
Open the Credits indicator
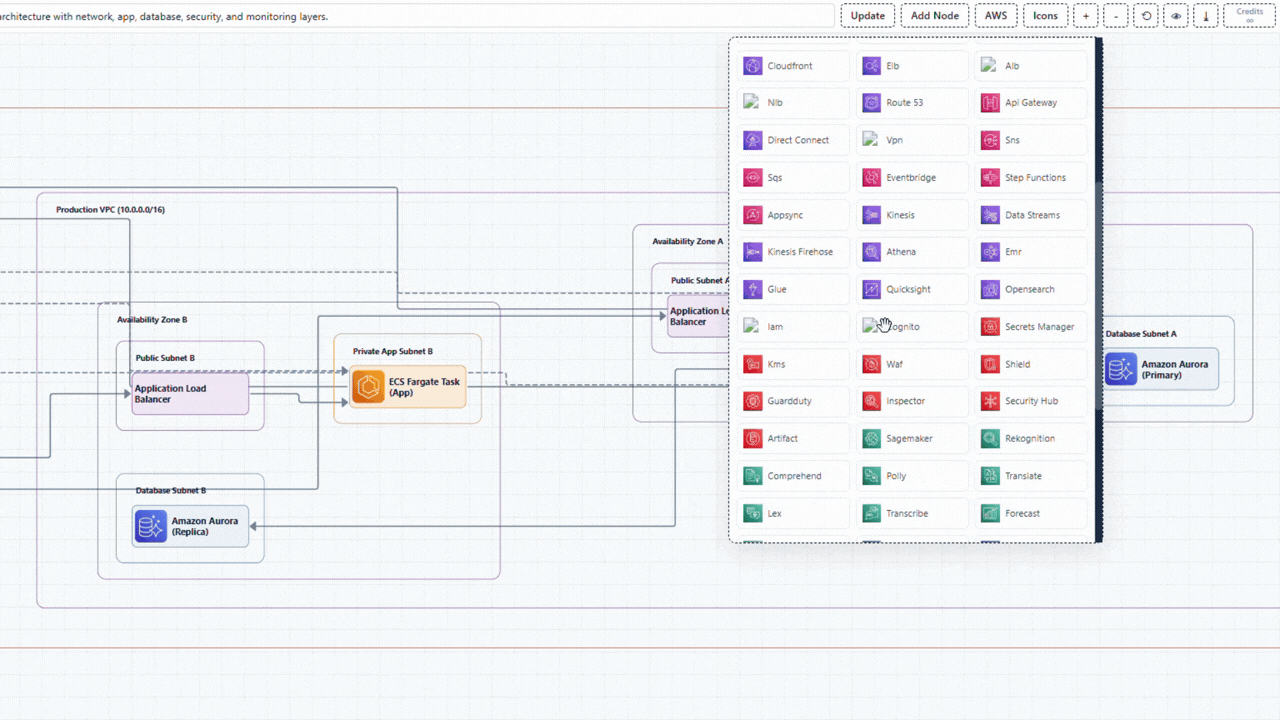1250,16
